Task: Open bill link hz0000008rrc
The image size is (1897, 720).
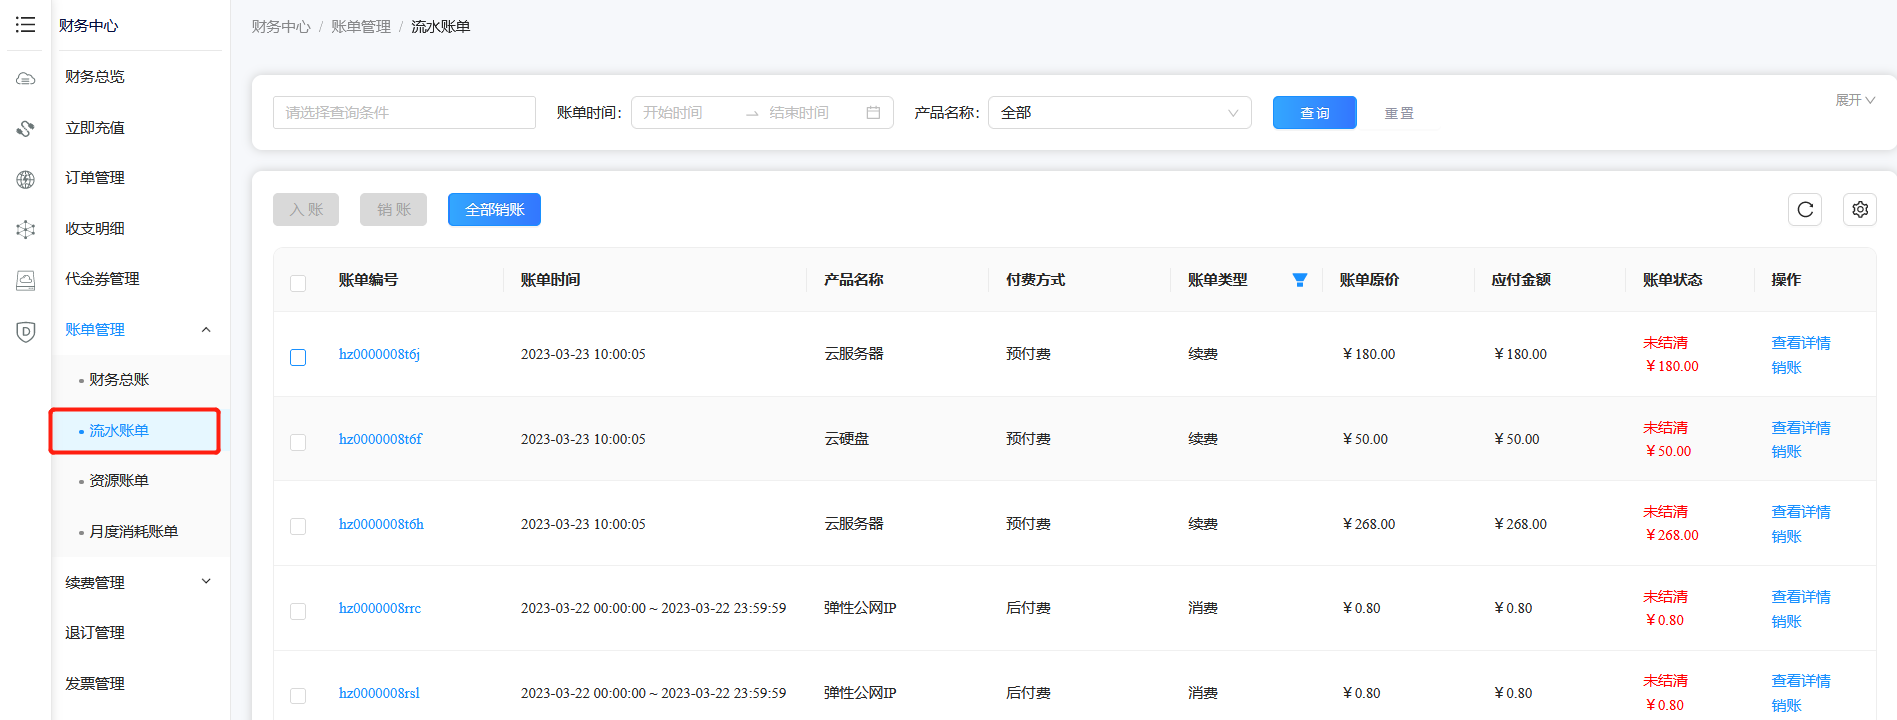Action: coord(380,608)
